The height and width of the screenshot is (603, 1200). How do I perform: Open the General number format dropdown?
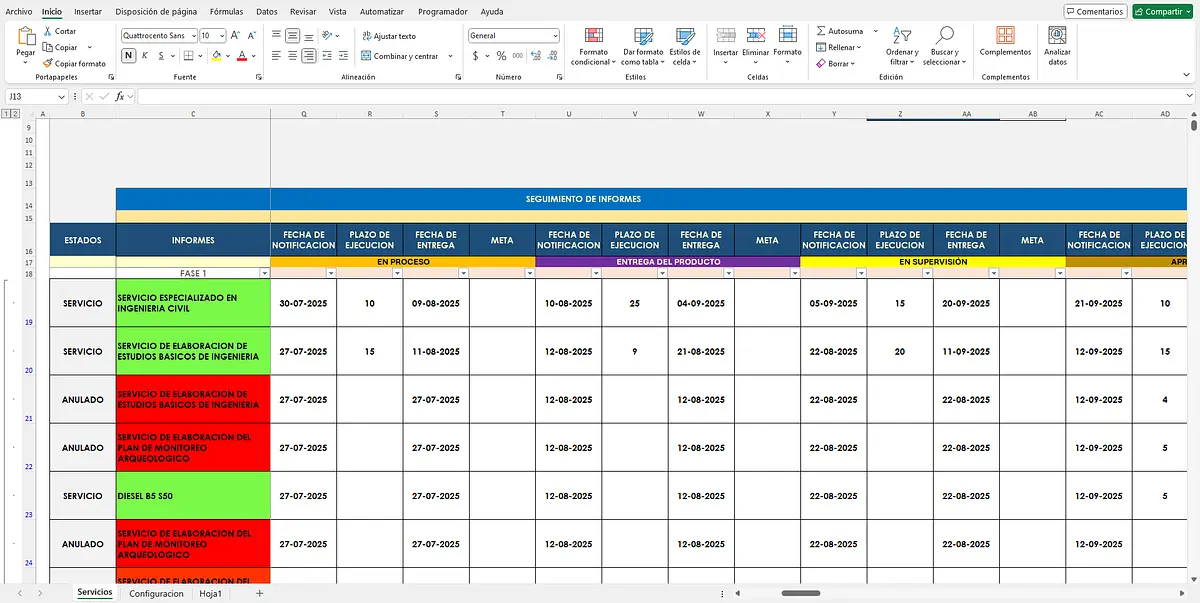tap(555, 35)
